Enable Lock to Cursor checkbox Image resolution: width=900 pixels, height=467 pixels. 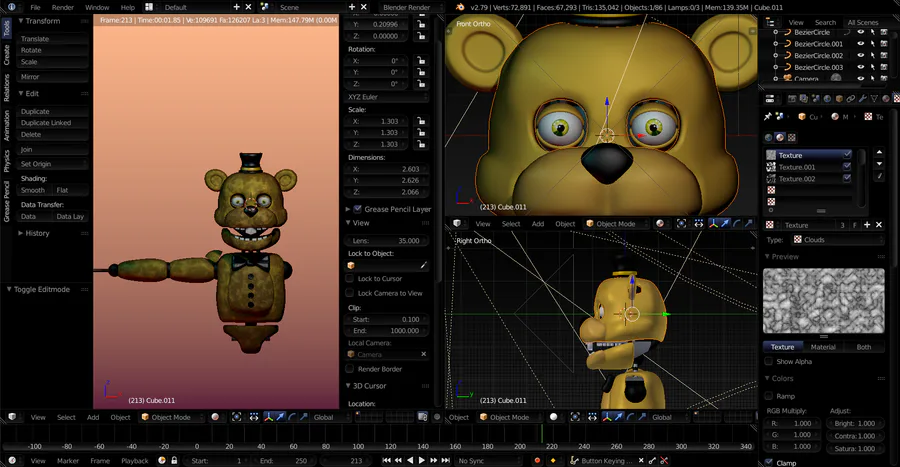[x=350, y=278]
